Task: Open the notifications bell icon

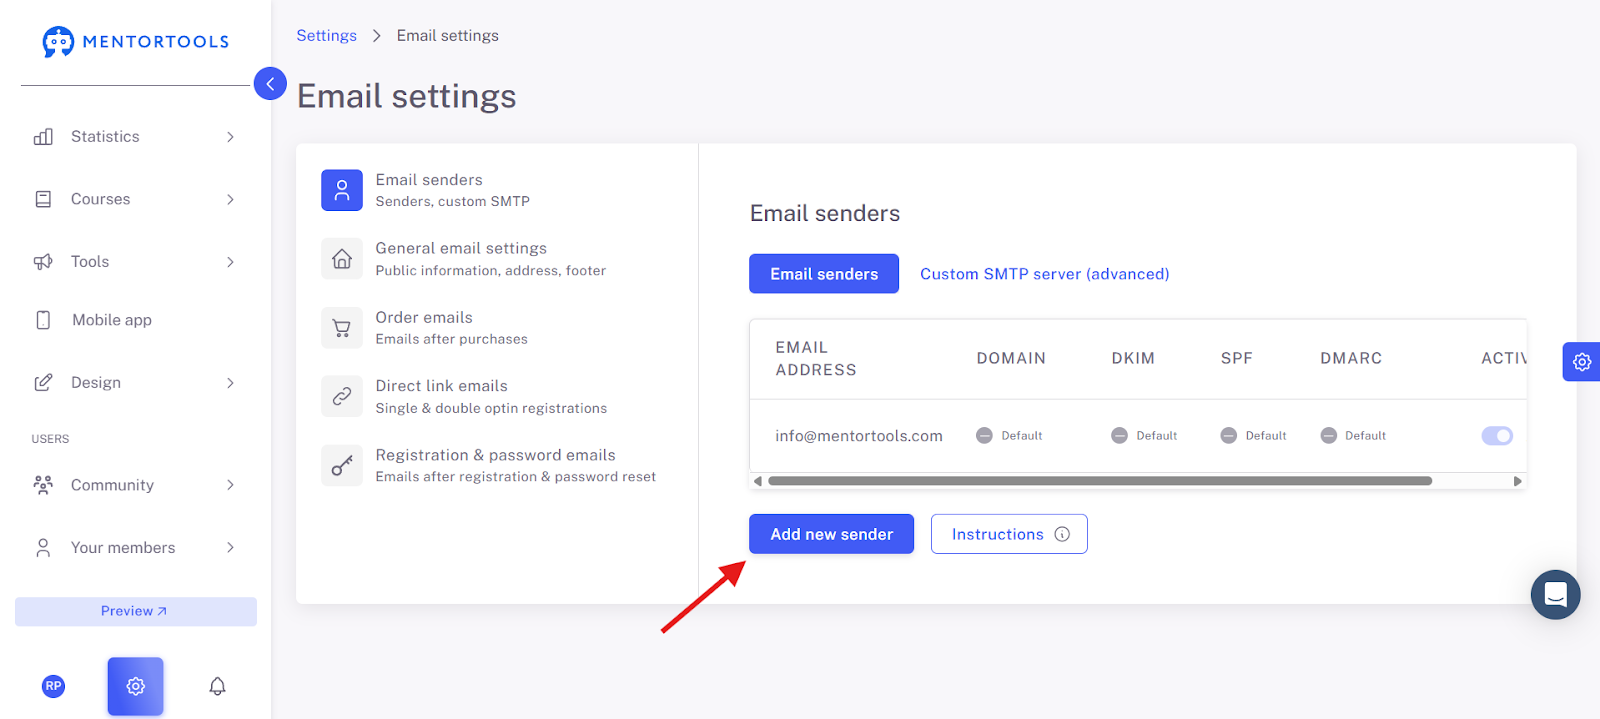Action: pyautogui.click(x=217, y=686)
